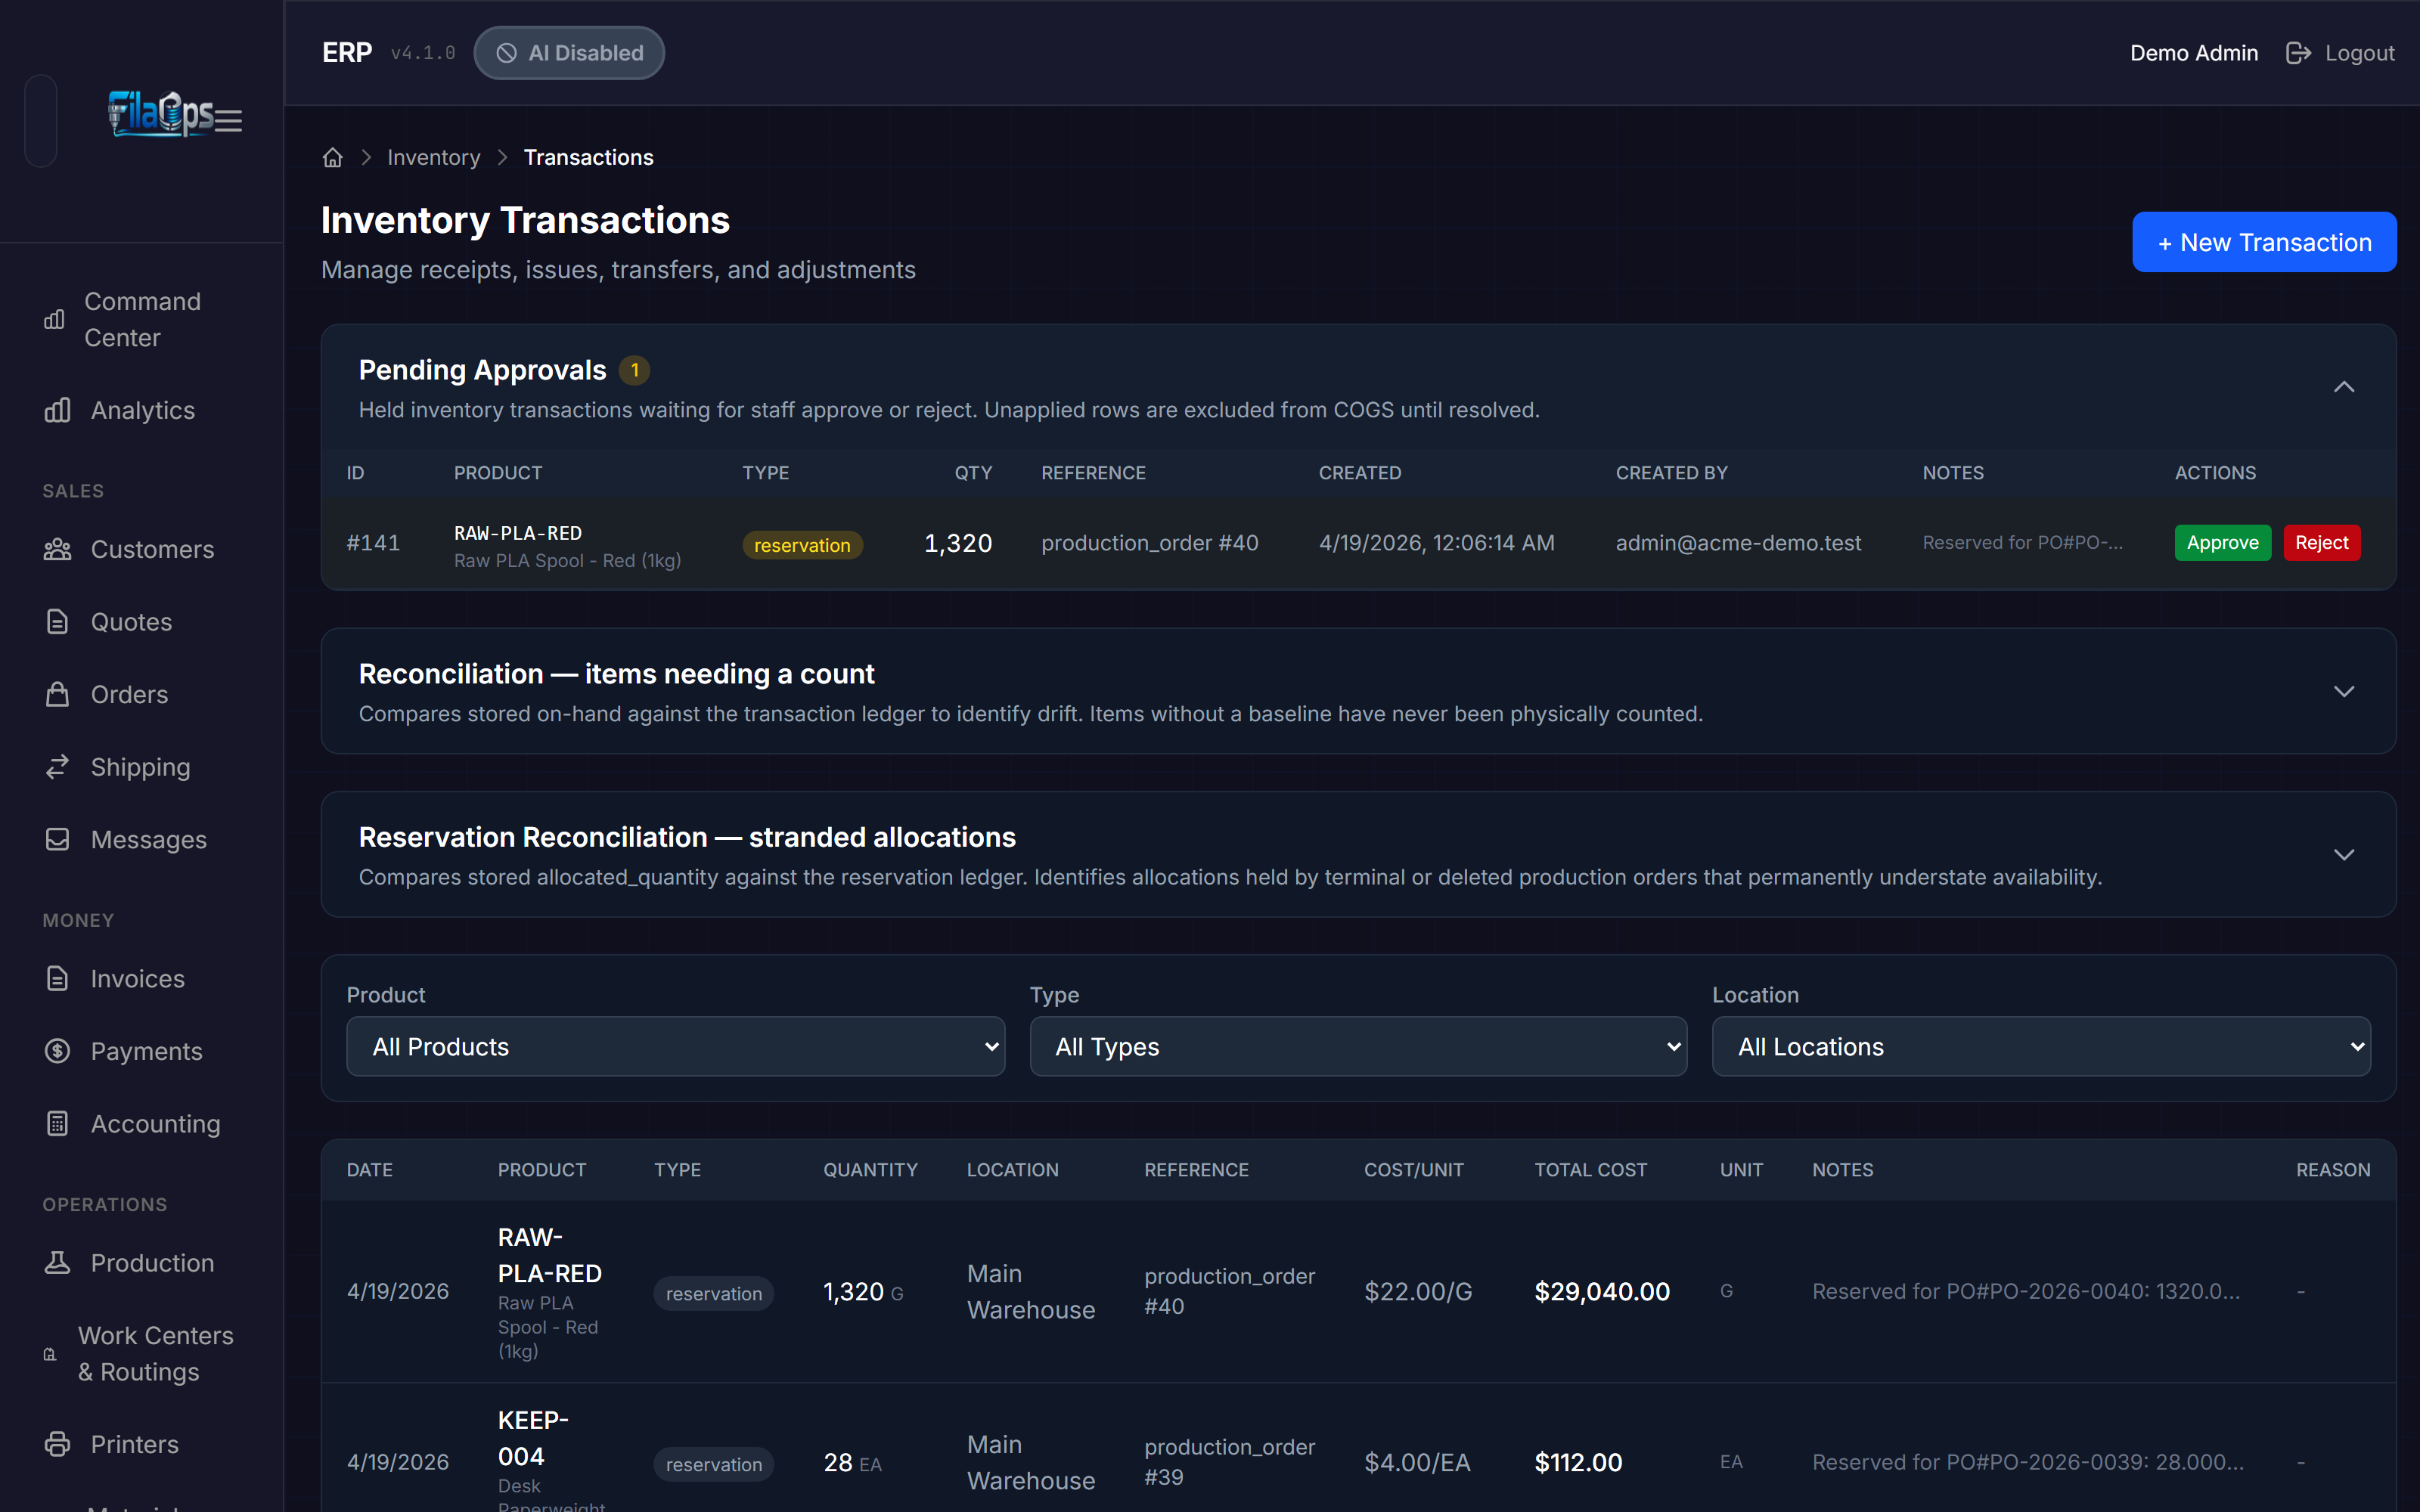The height and width of the screenshot is (1512, 2420).
Task: Click the New Transaction button
Action: [2264, 242]
